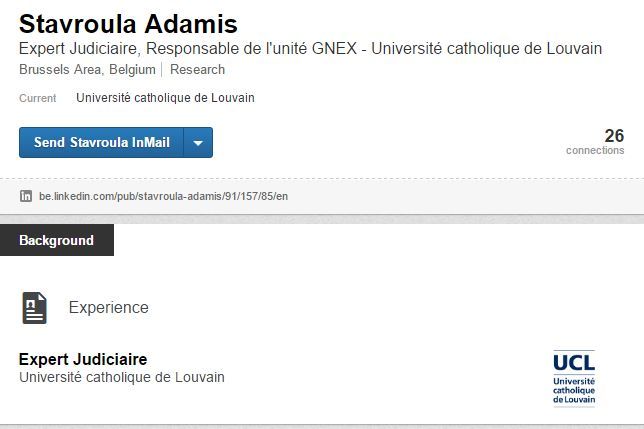Open the UCL university logo
This screenshot has width=644, height=429.
point(574,378)
